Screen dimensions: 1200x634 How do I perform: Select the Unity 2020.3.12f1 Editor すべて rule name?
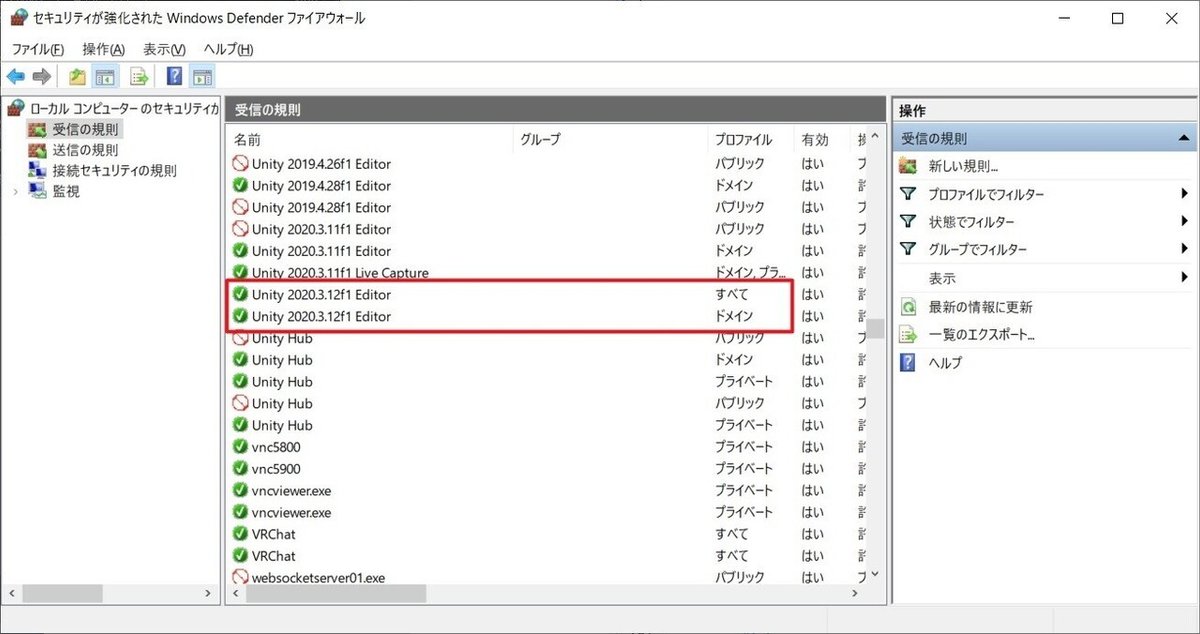tap(321, 295)
